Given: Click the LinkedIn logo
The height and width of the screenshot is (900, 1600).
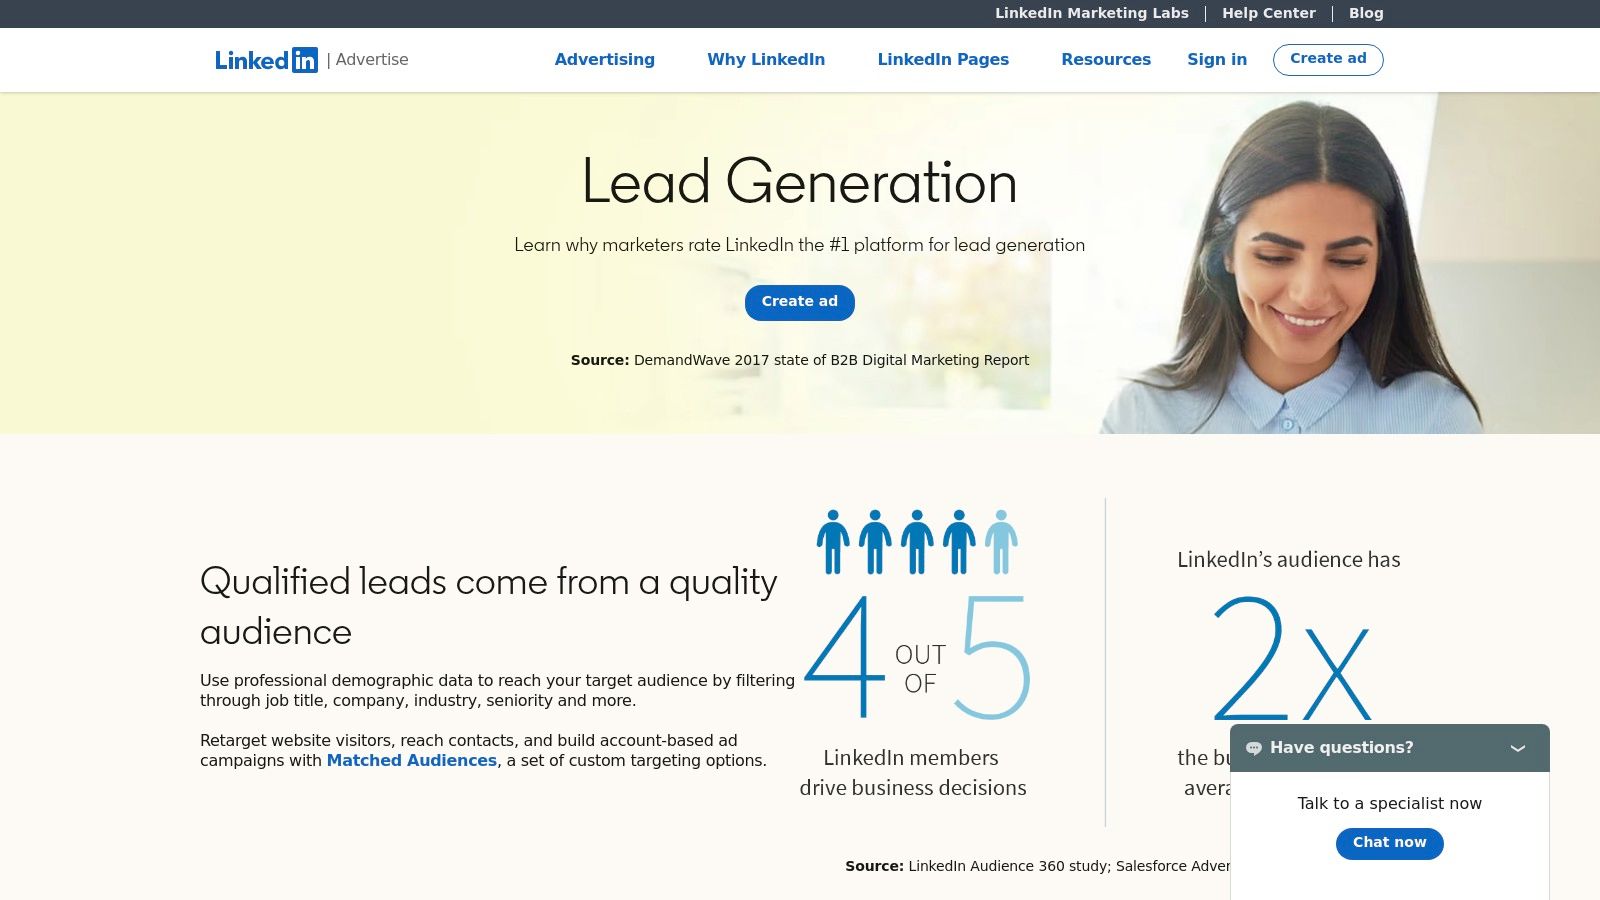Looking at the screenshot, I should [266, 60].
